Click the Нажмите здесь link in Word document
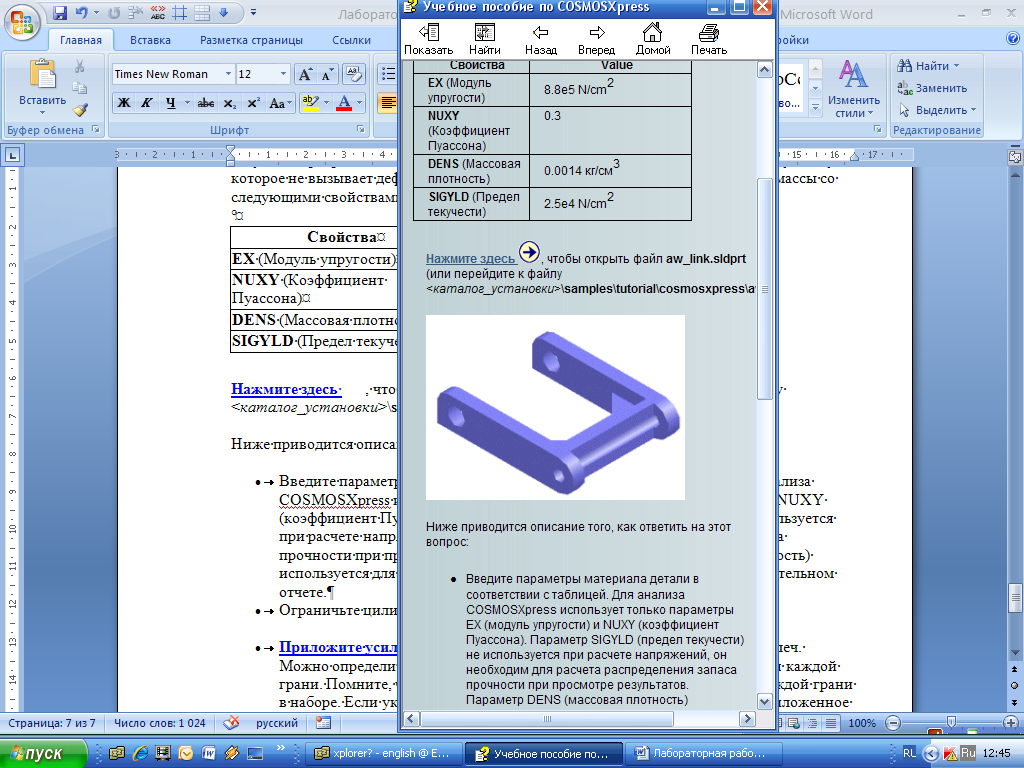1024x768 pixels. (286, 389)
